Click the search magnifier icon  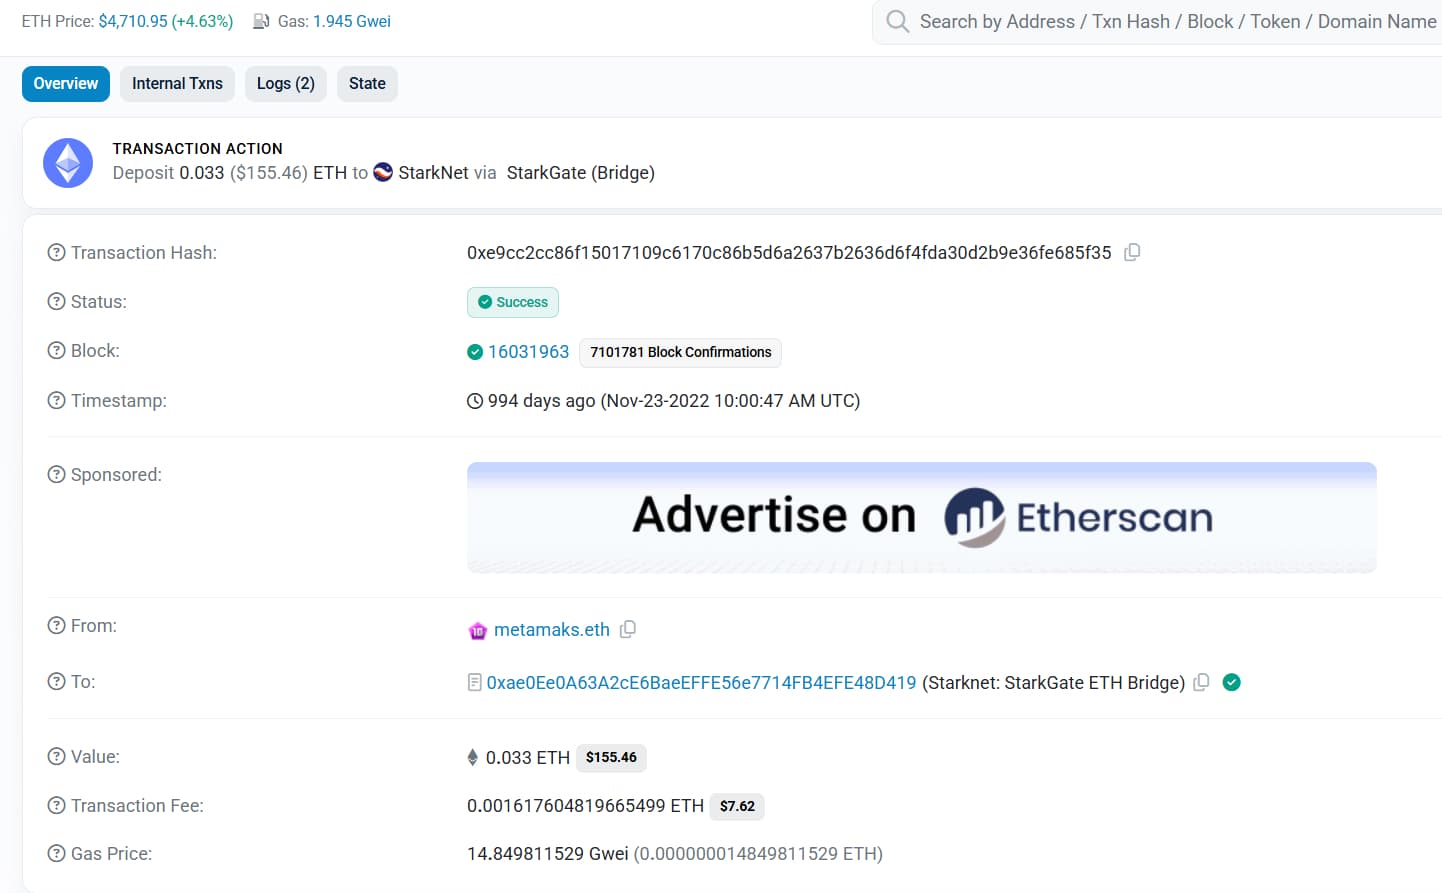coord(897,21)
